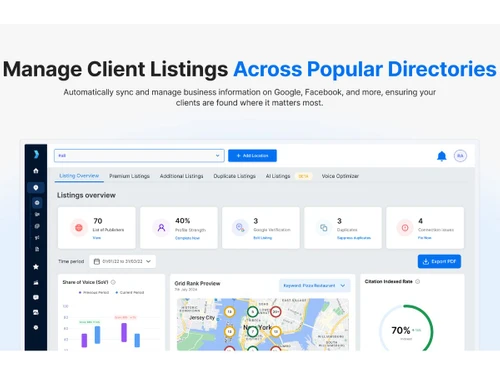Screen dimensions: 500x375
Task: Click the Duplicates copy icon
Action: 323,228
